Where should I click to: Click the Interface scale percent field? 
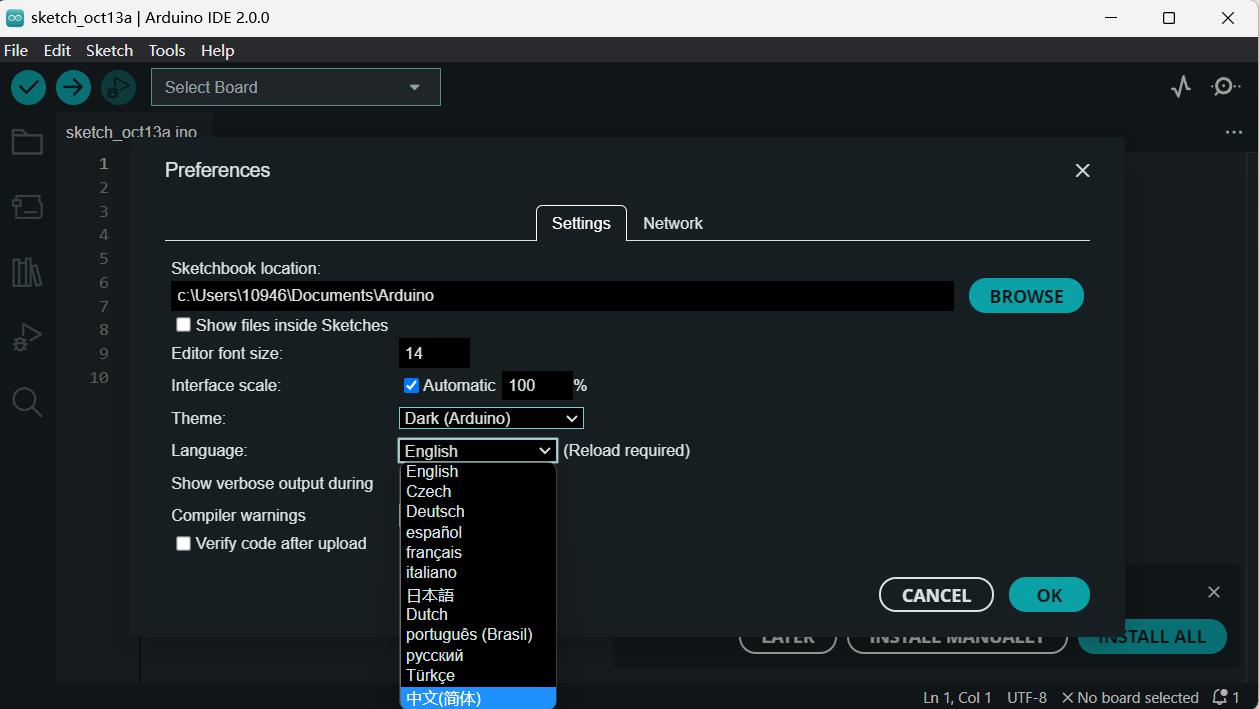pyautogui.click(x=537, y=385)
